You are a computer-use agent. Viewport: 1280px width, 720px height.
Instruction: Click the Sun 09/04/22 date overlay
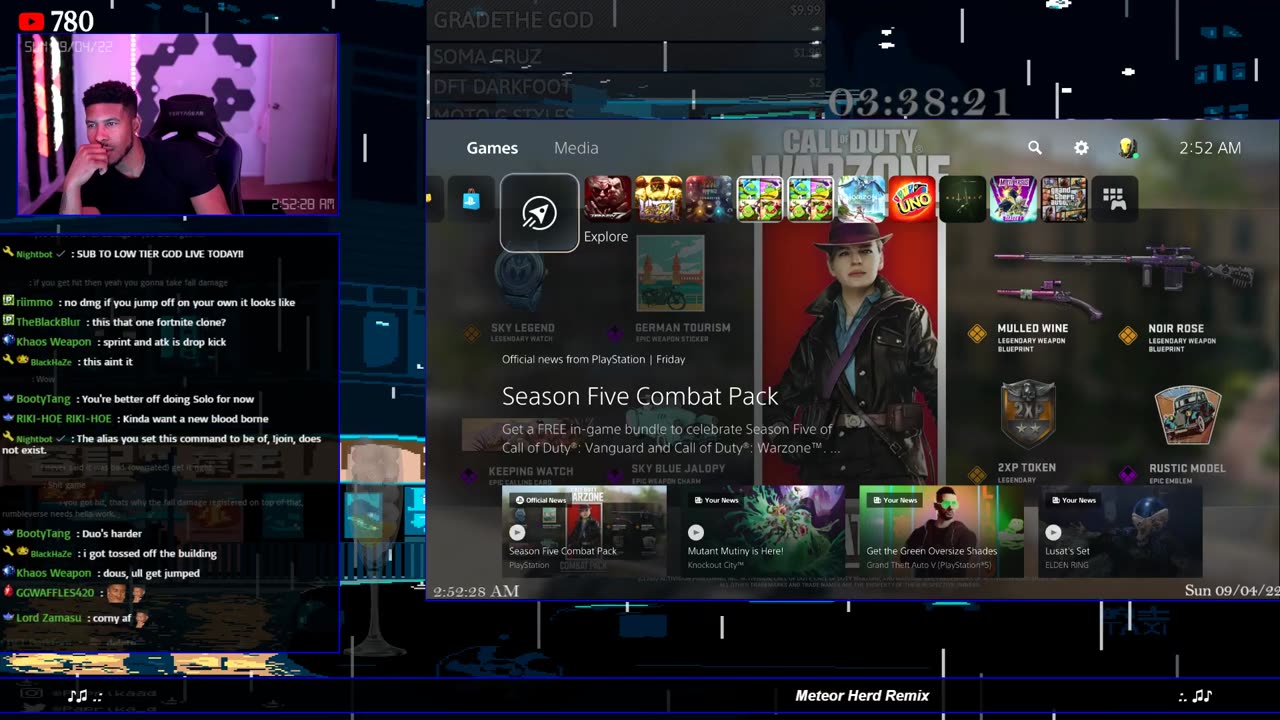tap(1231, 590)
